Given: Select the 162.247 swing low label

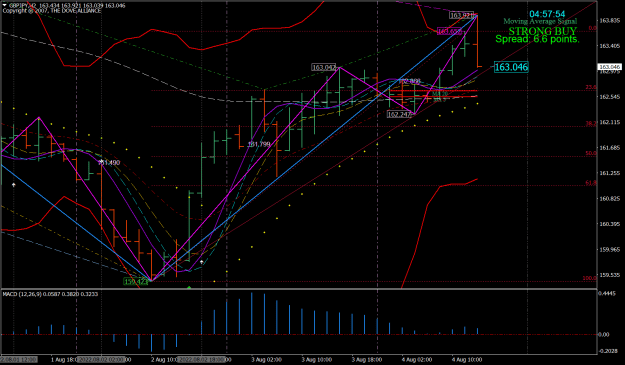Looking at the screenshot, I should 399,114.
